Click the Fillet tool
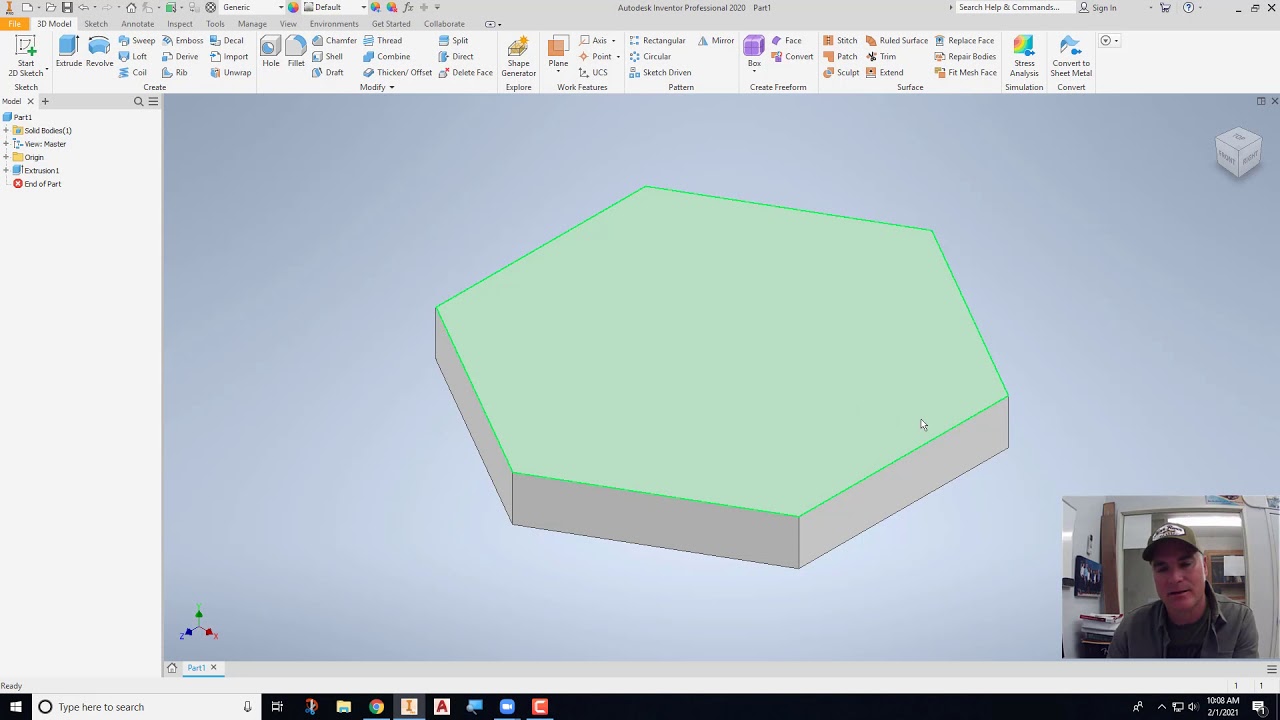 tap(296, 52)
